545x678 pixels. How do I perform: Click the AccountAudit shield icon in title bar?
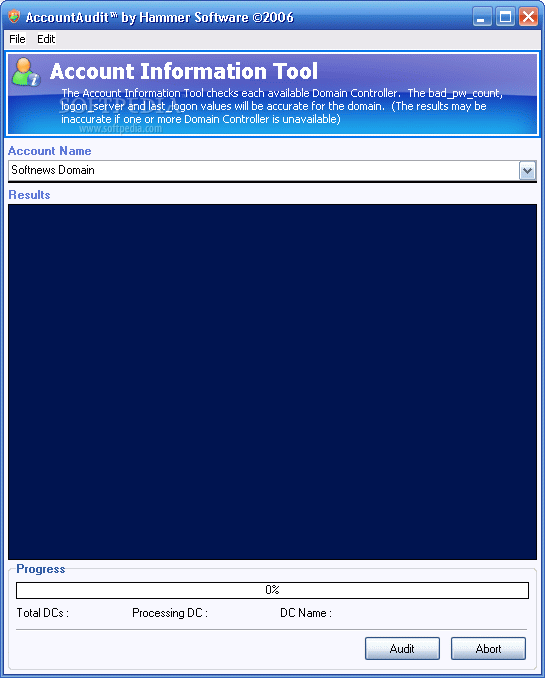click(x=14, y=16)
